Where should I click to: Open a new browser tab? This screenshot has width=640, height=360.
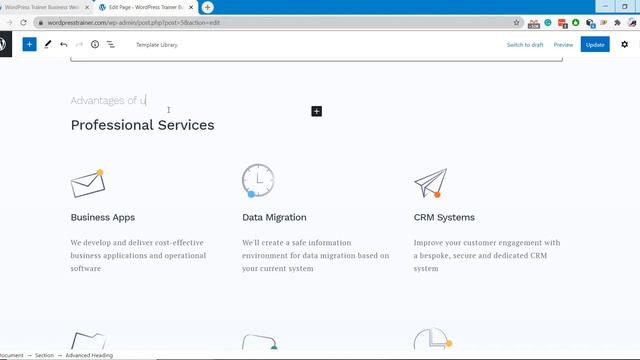pos(207,7)
